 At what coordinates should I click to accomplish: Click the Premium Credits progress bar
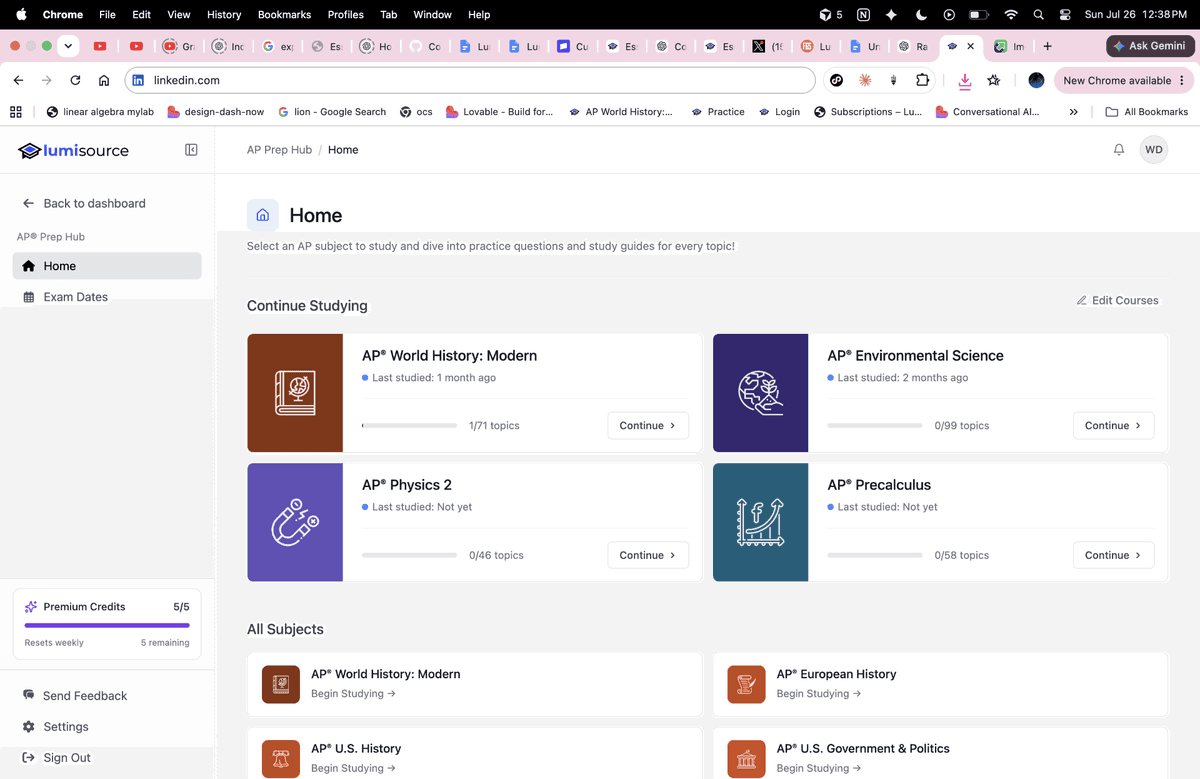point(107,625)
